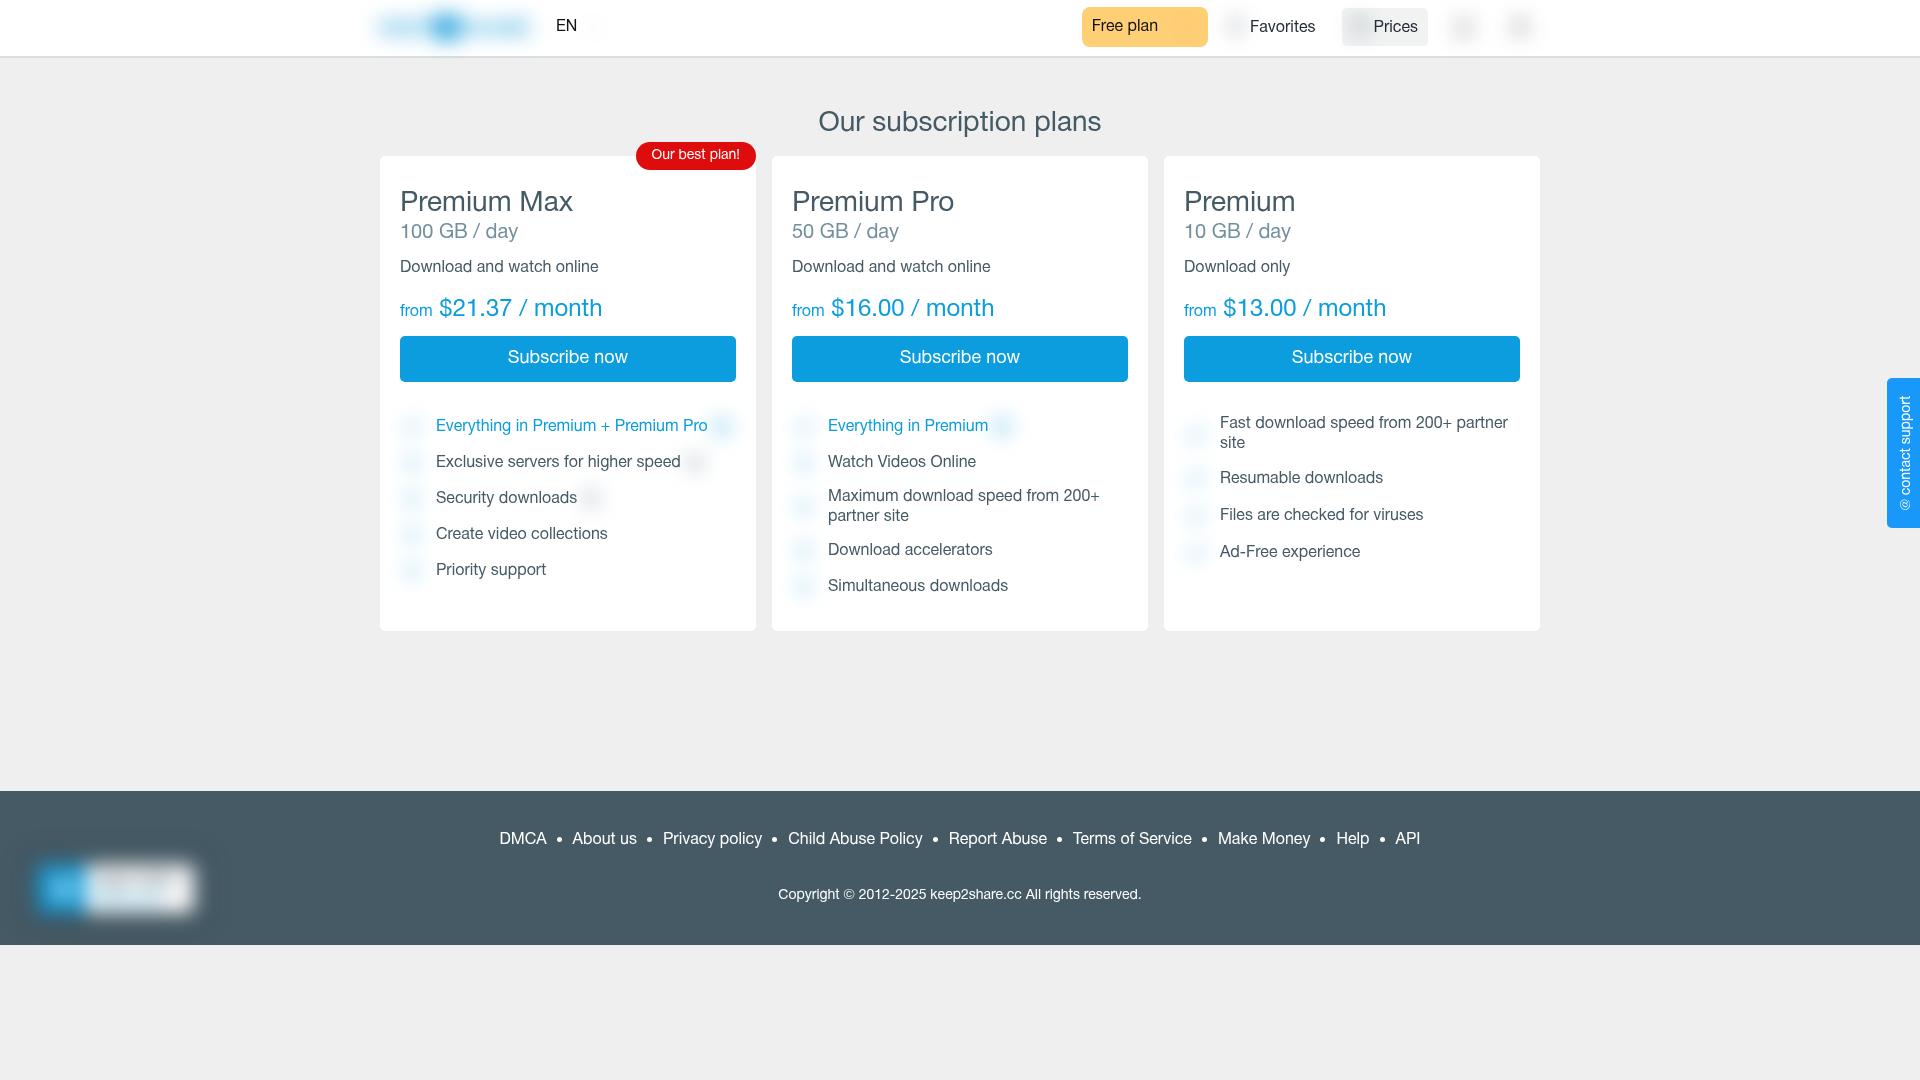The height and width of the screenshot is (1080, 1920).
Task: Open the contact support side tab
Action: tap(1903, 453)
